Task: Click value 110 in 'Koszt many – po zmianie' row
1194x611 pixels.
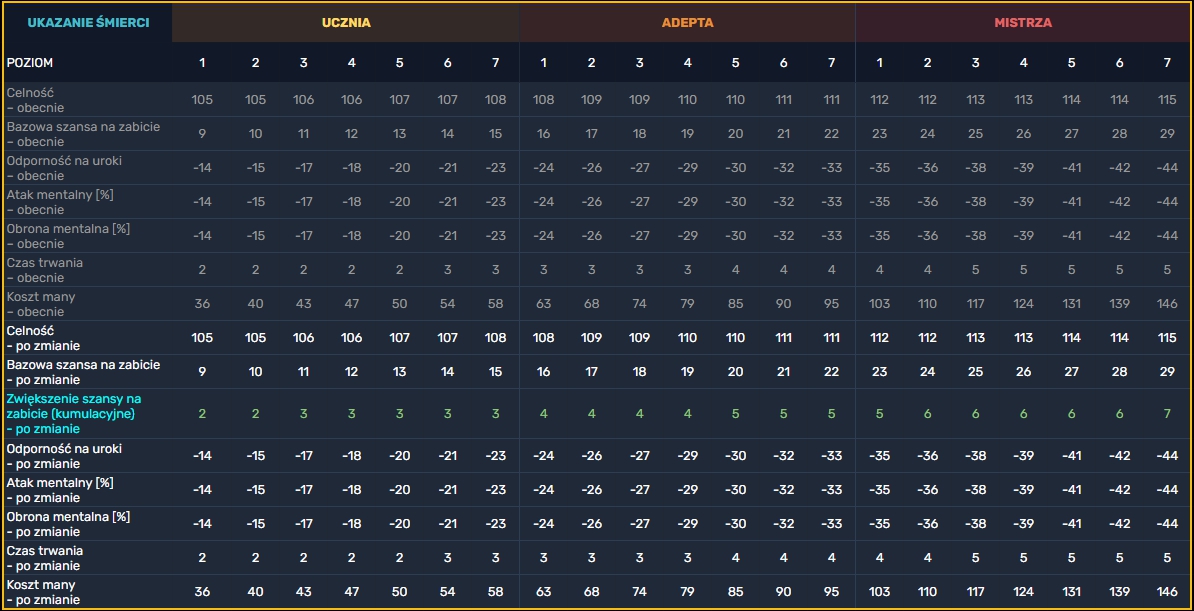Action: pos(927,592)
